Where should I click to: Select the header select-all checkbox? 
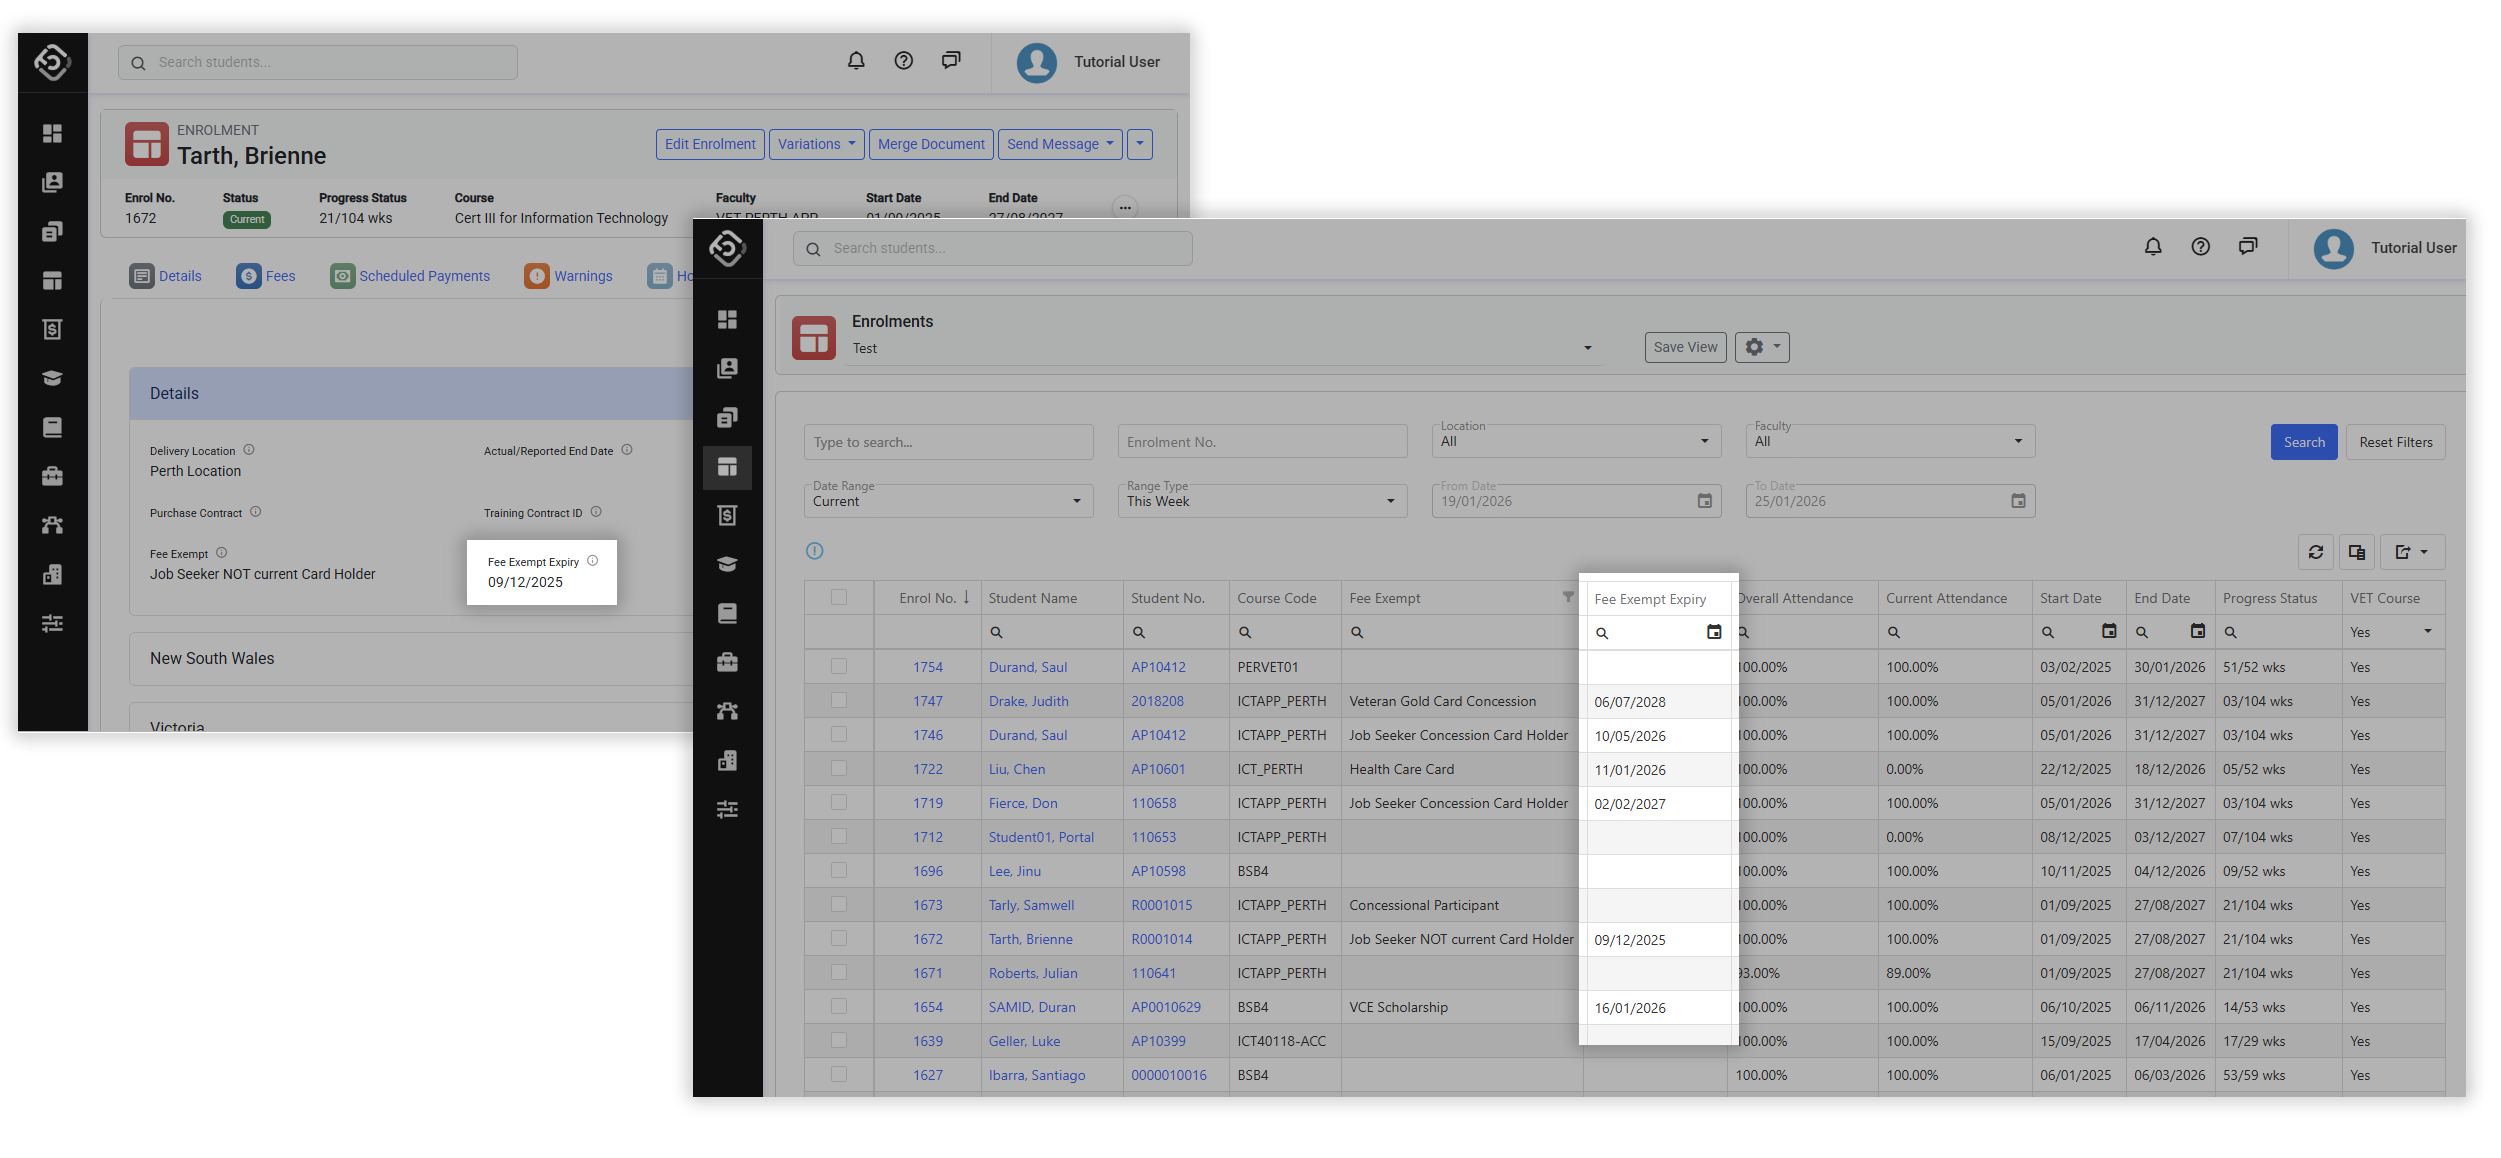coord(839,597)
